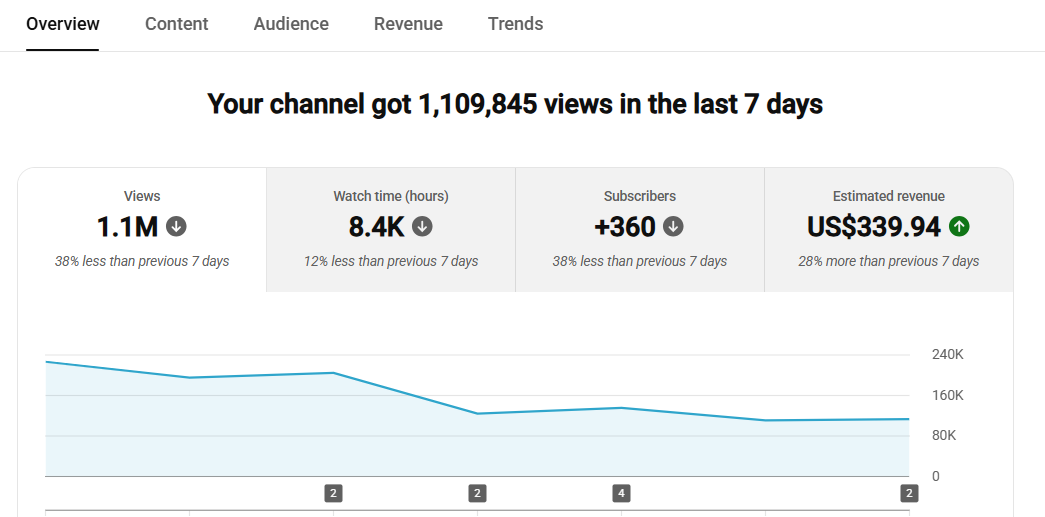The image size is (1045, 517).
Task: Click the 160K axis label
Action: pos(947,396)
